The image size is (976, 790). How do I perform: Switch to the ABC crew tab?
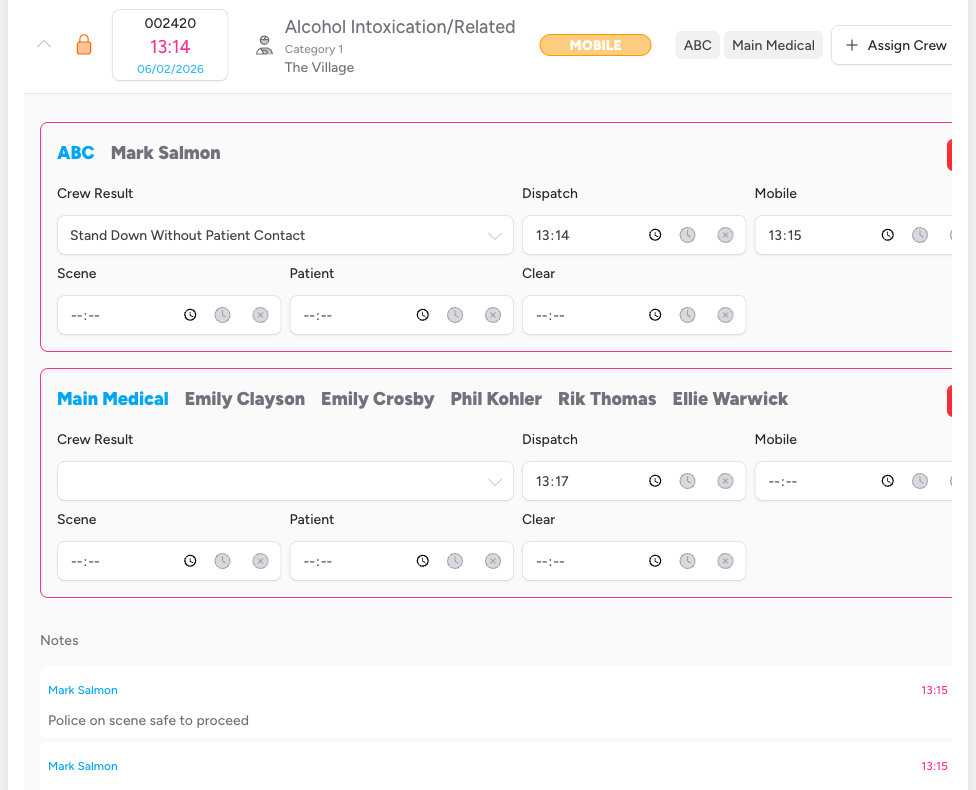[x=697, y=44]
